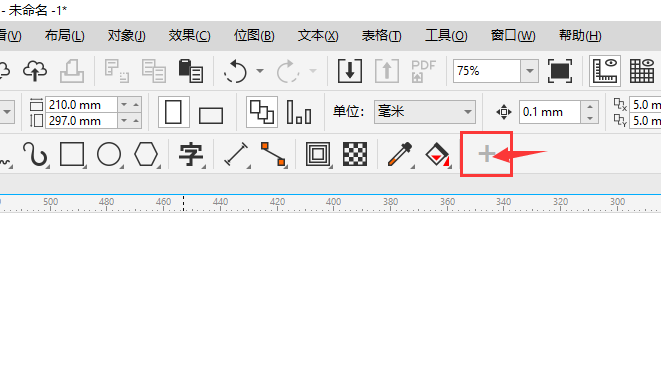Select the Rectangle tool

pyautogui.click(x=73, y=154)
